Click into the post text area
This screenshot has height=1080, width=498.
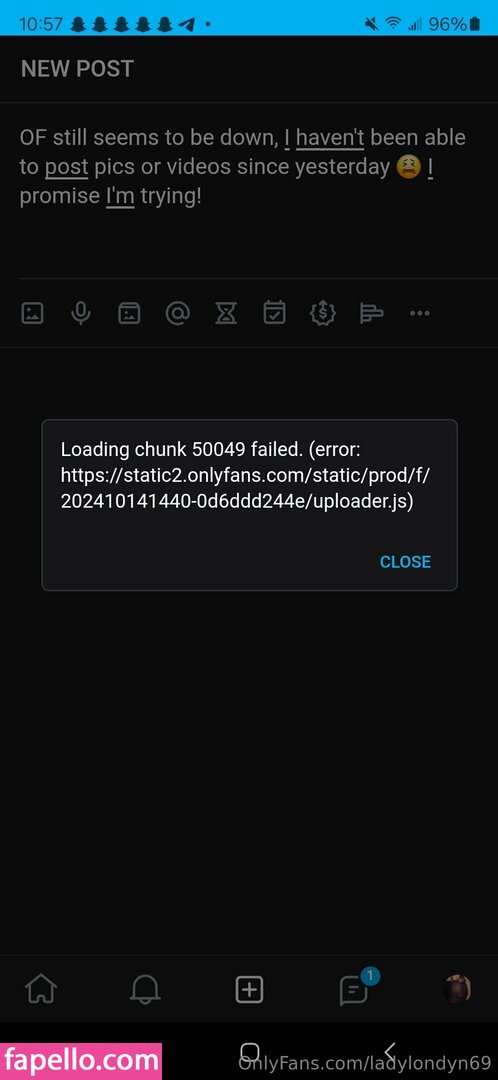click(249, 191)
